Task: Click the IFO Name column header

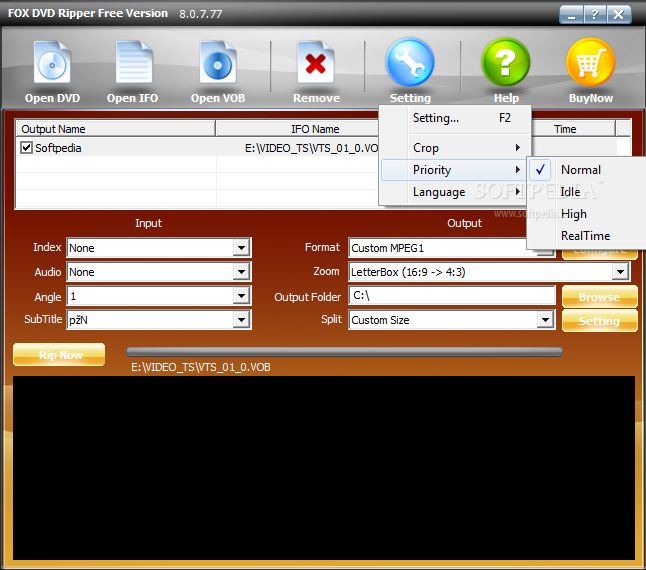Action: click(x=297, y=129)
